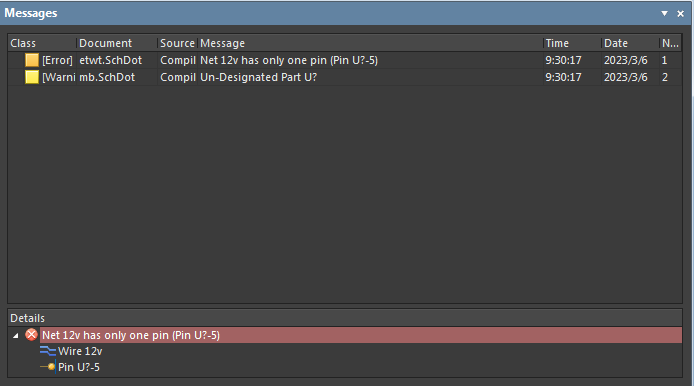The image size is (694, 386).
Task: Click the yellow Warning class icon
Action: click(32, 77)
